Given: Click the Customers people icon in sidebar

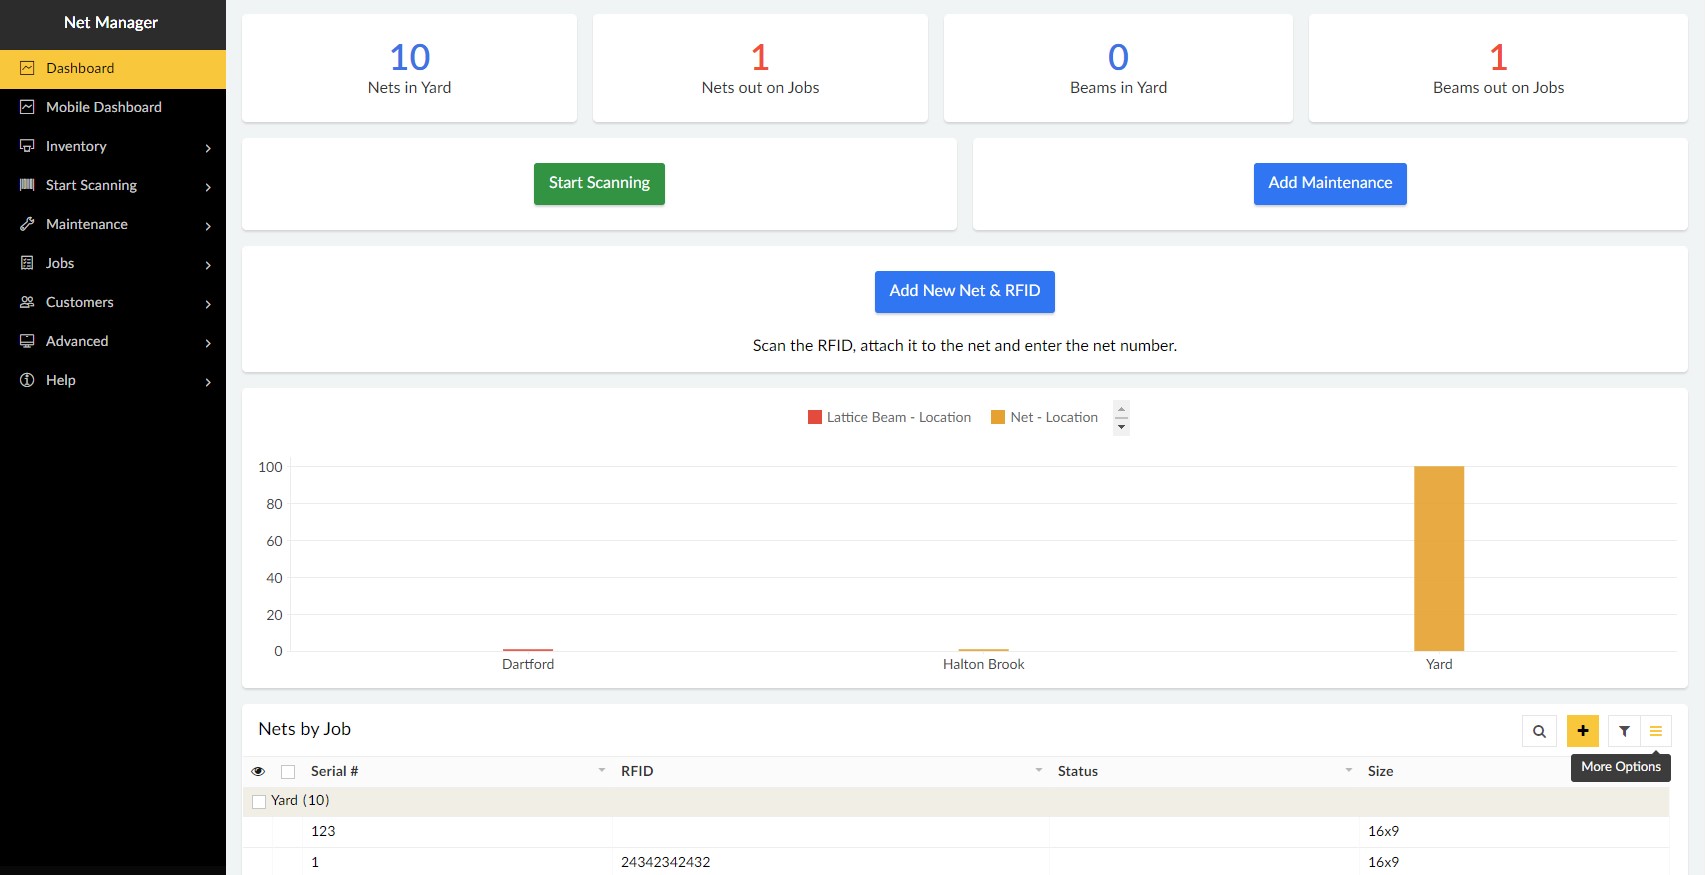Looking at the screenshot, I should tap(27, 302).
